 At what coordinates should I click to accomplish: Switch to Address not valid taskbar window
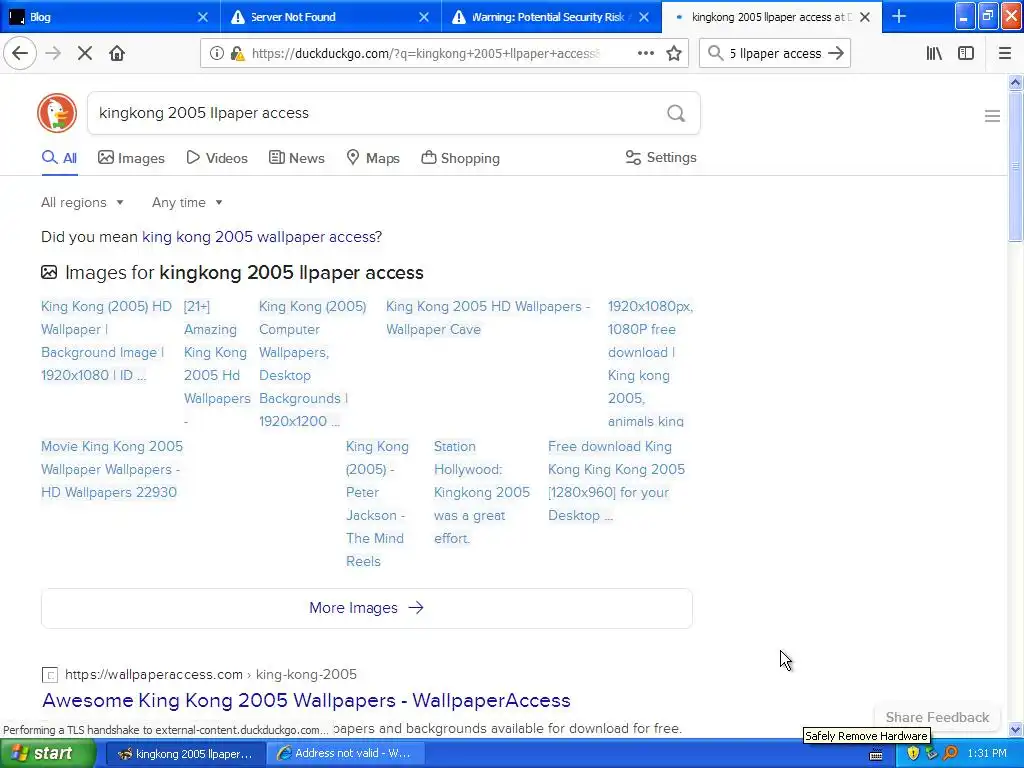(x=345, y=754)
